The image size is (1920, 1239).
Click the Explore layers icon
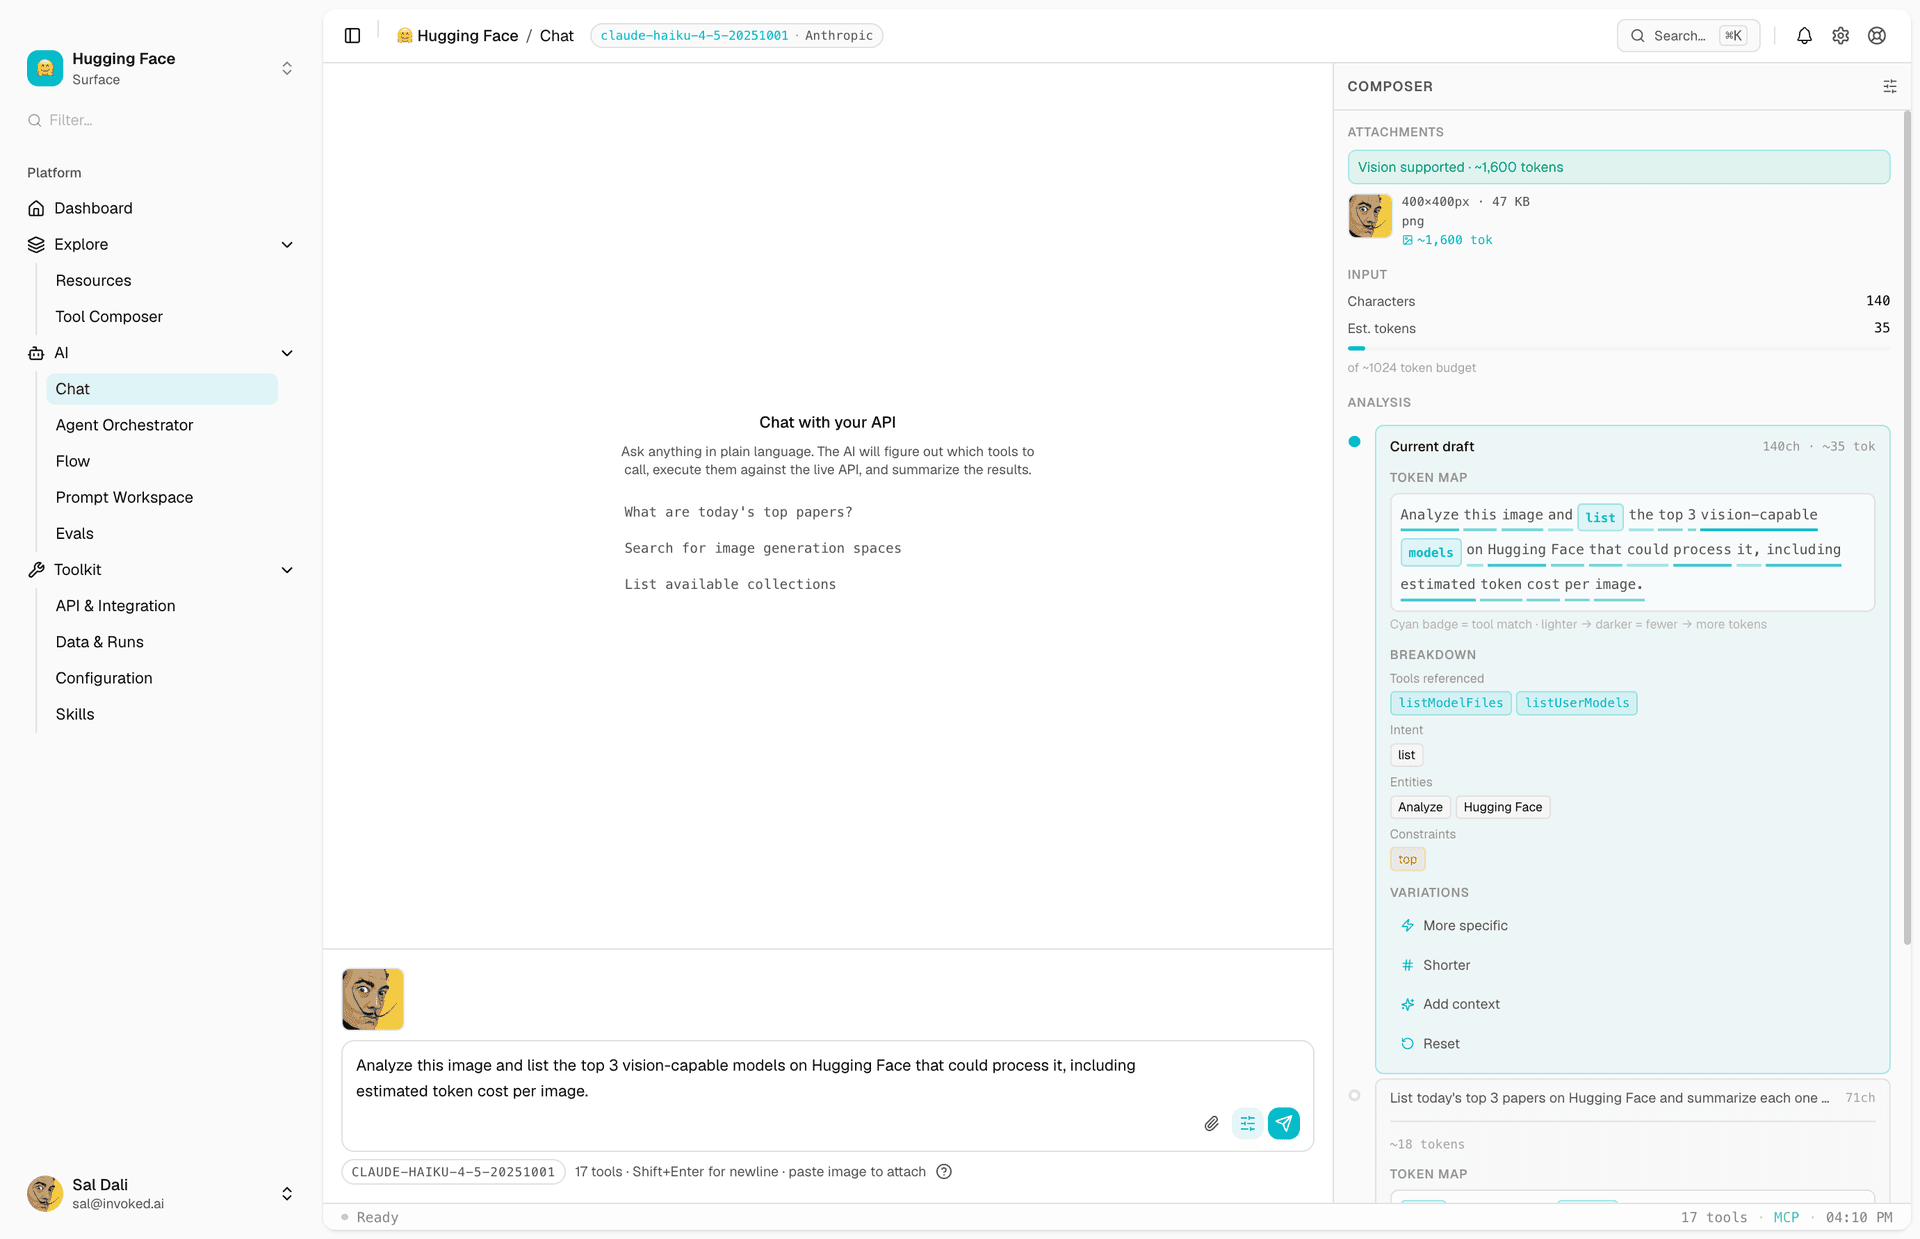click(36, 244)
